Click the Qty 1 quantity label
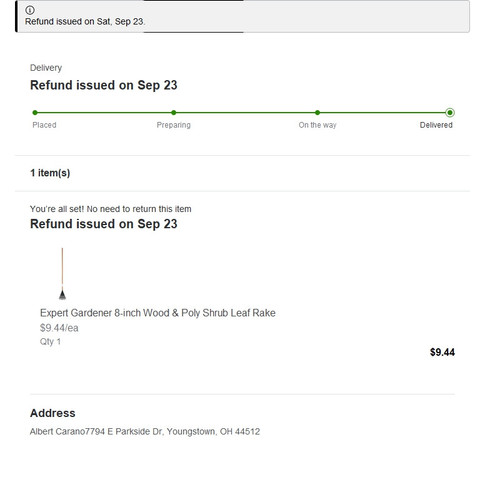 [x=50, y=342]
